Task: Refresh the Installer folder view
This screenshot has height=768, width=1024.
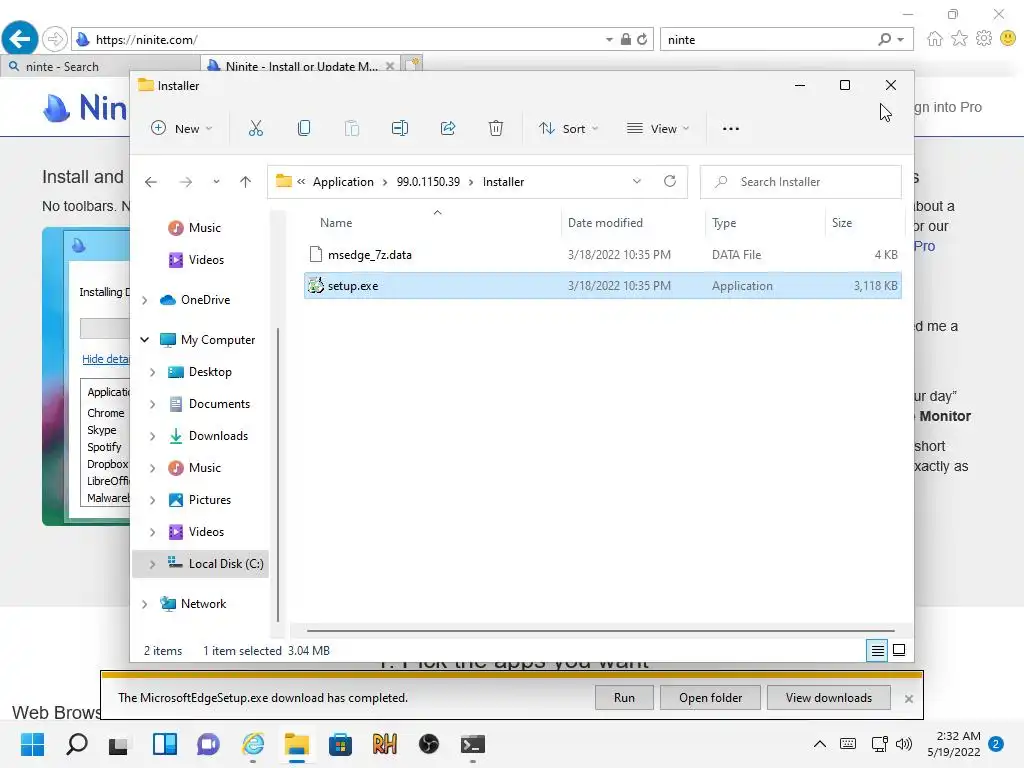Action: click(x=669, y=182)
